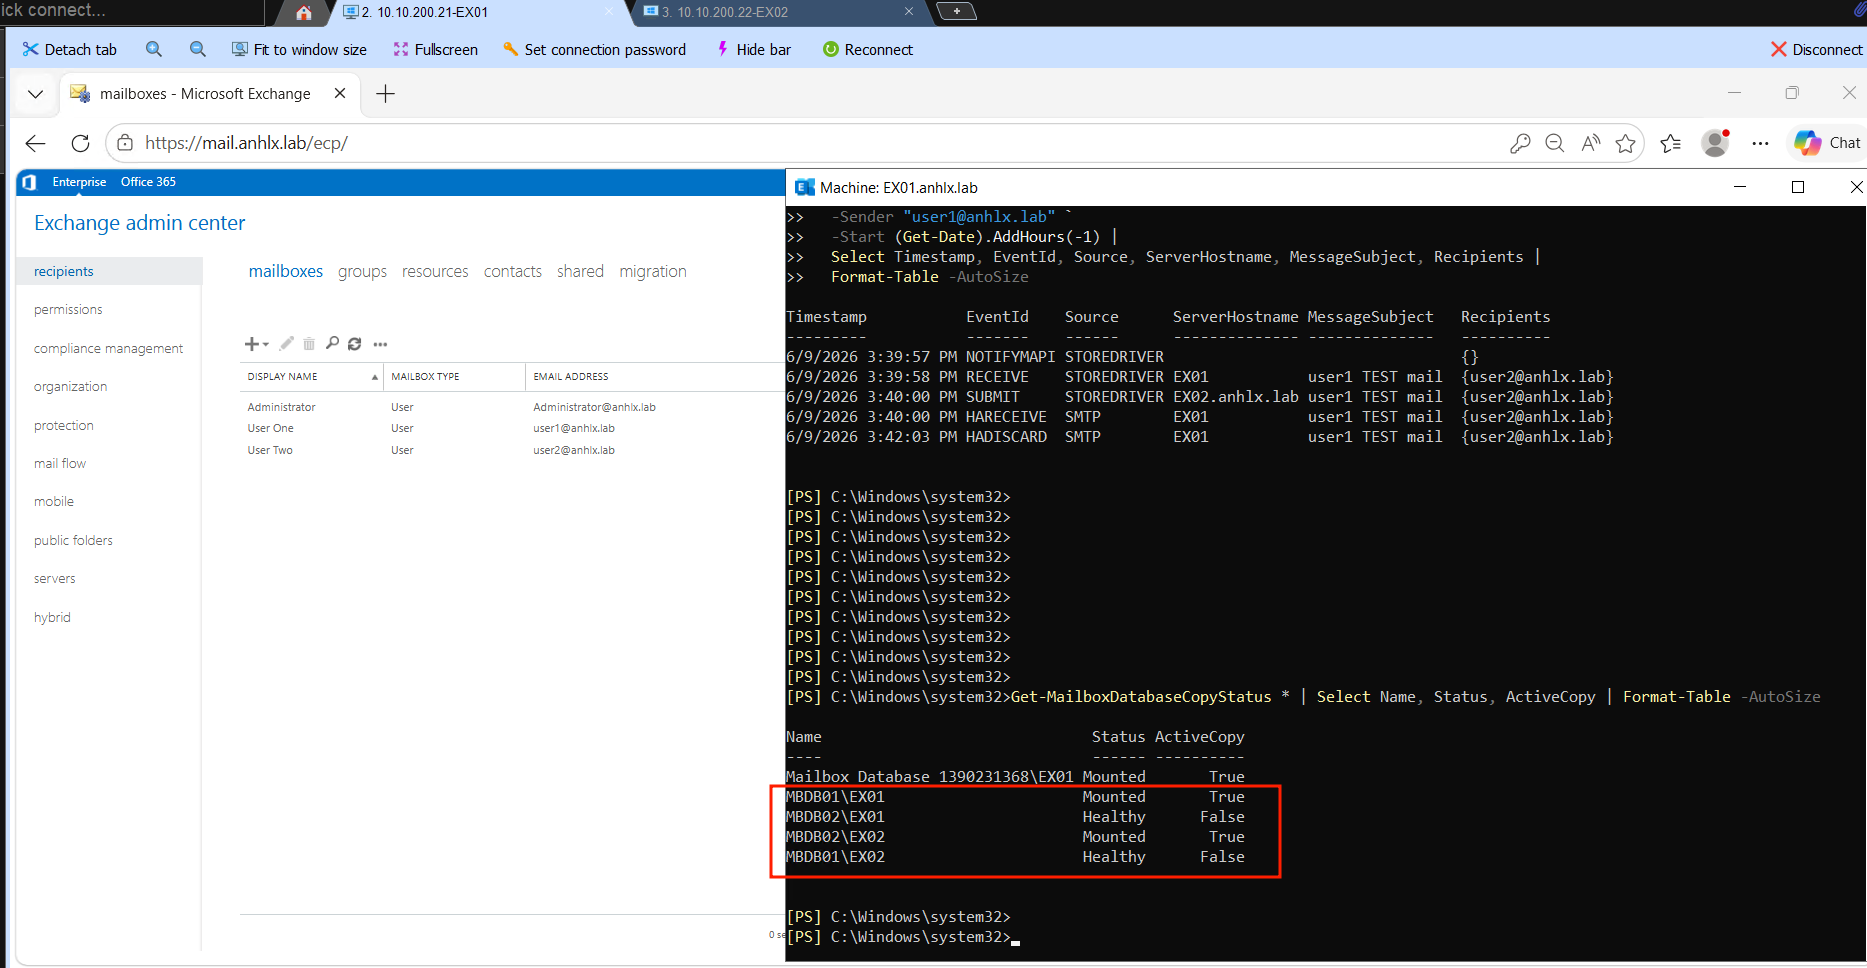The height and width of the screenshot is (968, 1867).
Task: Click Disconnect
Action: 1817,49
